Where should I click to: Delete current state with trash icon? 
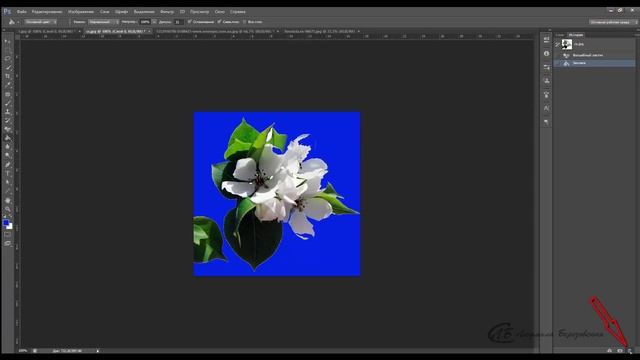630,351
